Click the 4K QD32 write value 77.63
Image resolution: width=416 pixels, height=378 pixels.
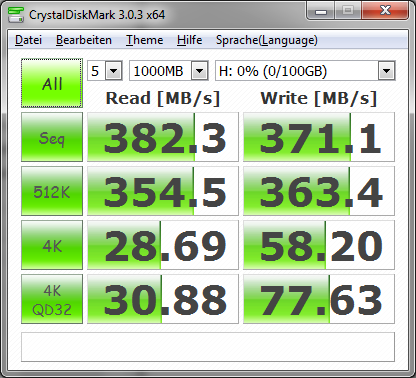pyautogui.click(x=319, y=299)
